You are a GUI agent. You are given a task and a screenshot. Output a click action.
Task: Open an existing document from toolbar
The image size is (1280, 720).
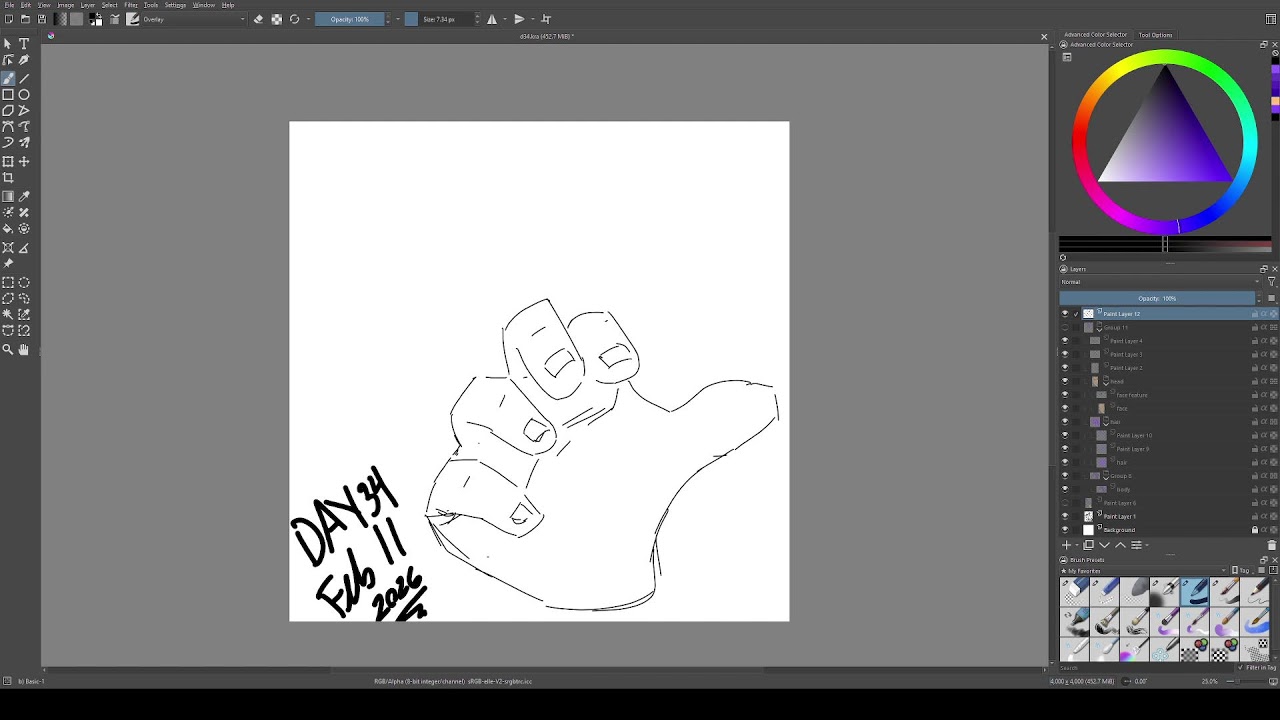coord(24,19)
